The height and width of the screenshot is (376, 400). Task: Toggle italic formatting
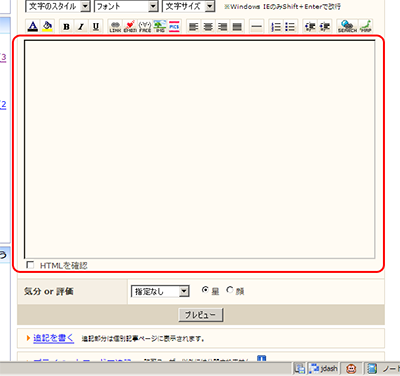coord(81,26)
